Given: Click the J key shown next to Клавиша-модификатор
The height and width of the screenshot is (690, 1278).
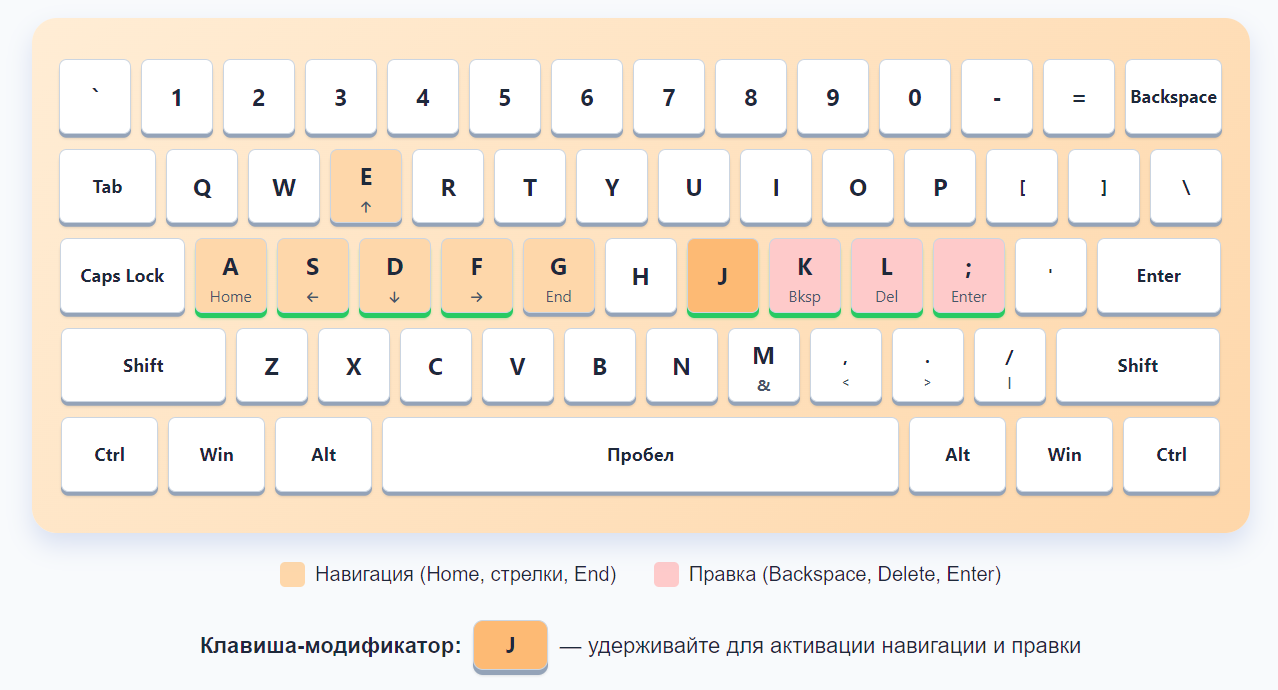Looking at the screenshot, I should tap(510, 645).
